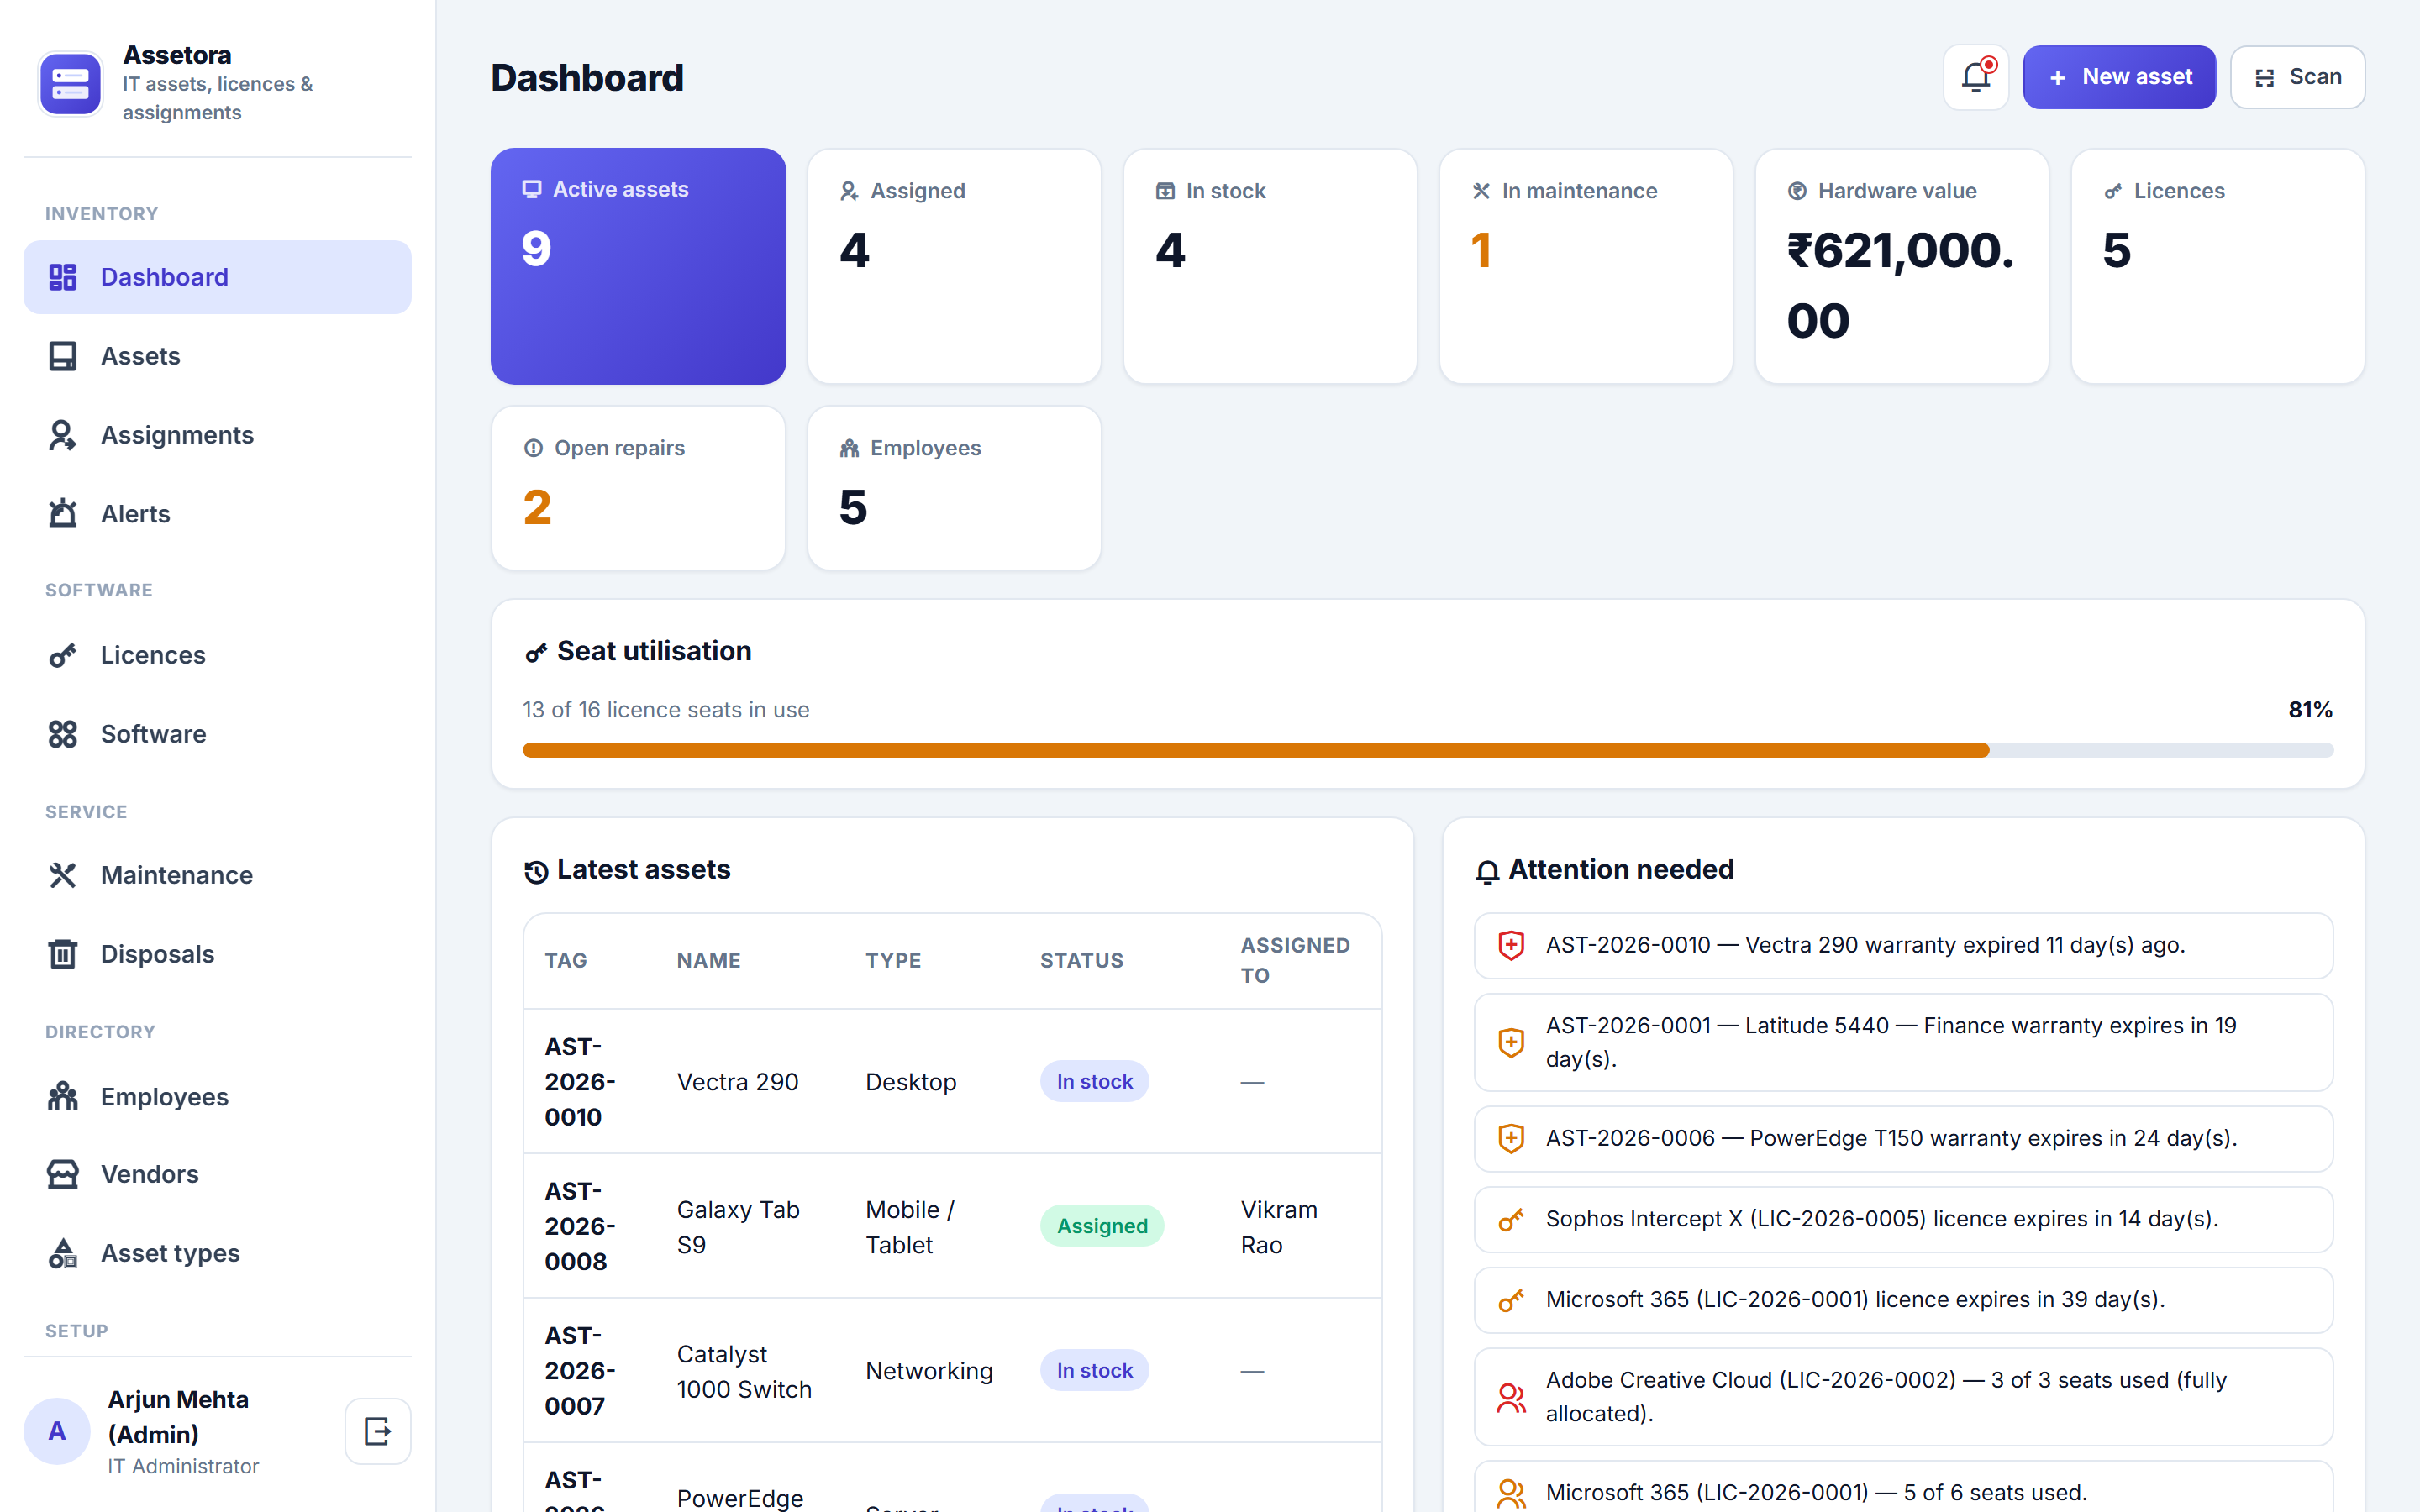This screenshot has height=1512, width=2420.
Task: Click the Sophos Intercept X licence alert
Action: coord(1903,1219)
